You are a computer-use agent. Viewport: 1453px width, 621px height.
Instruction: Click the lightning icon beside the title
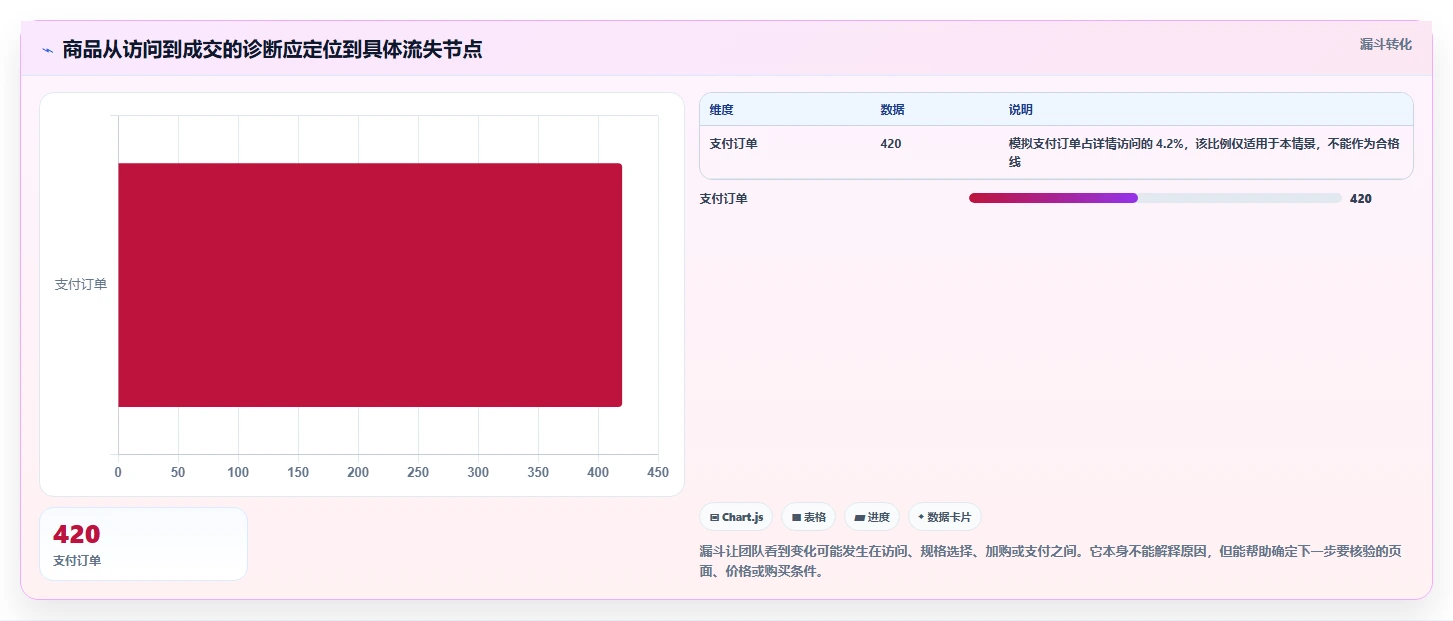pyautogui.click(x=48, y=50)
